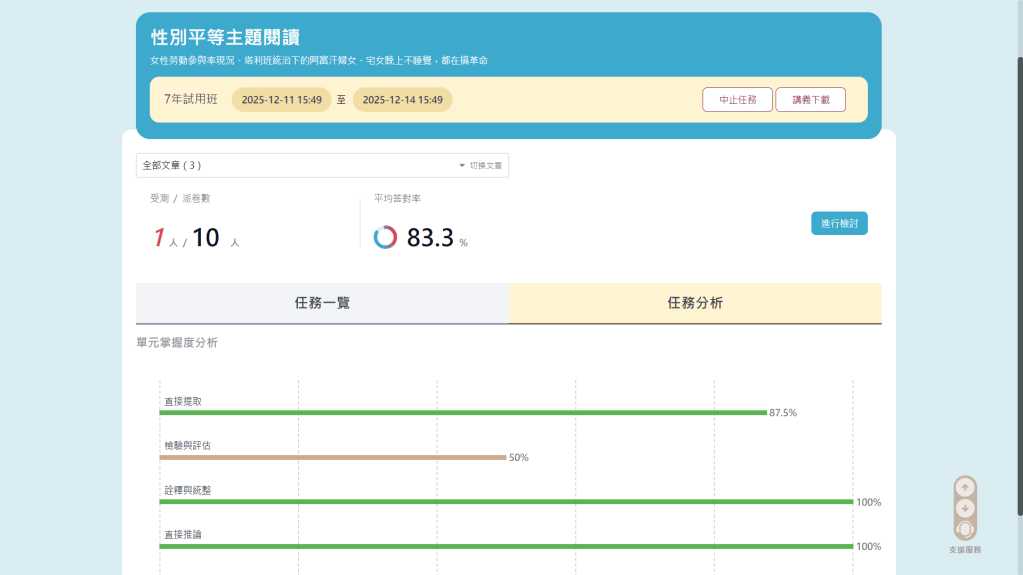This screenshot has height=575, width=1023.
Task: Click the 直接推論 100% bar
Action: pyautogui.click(x=506, y=547)
